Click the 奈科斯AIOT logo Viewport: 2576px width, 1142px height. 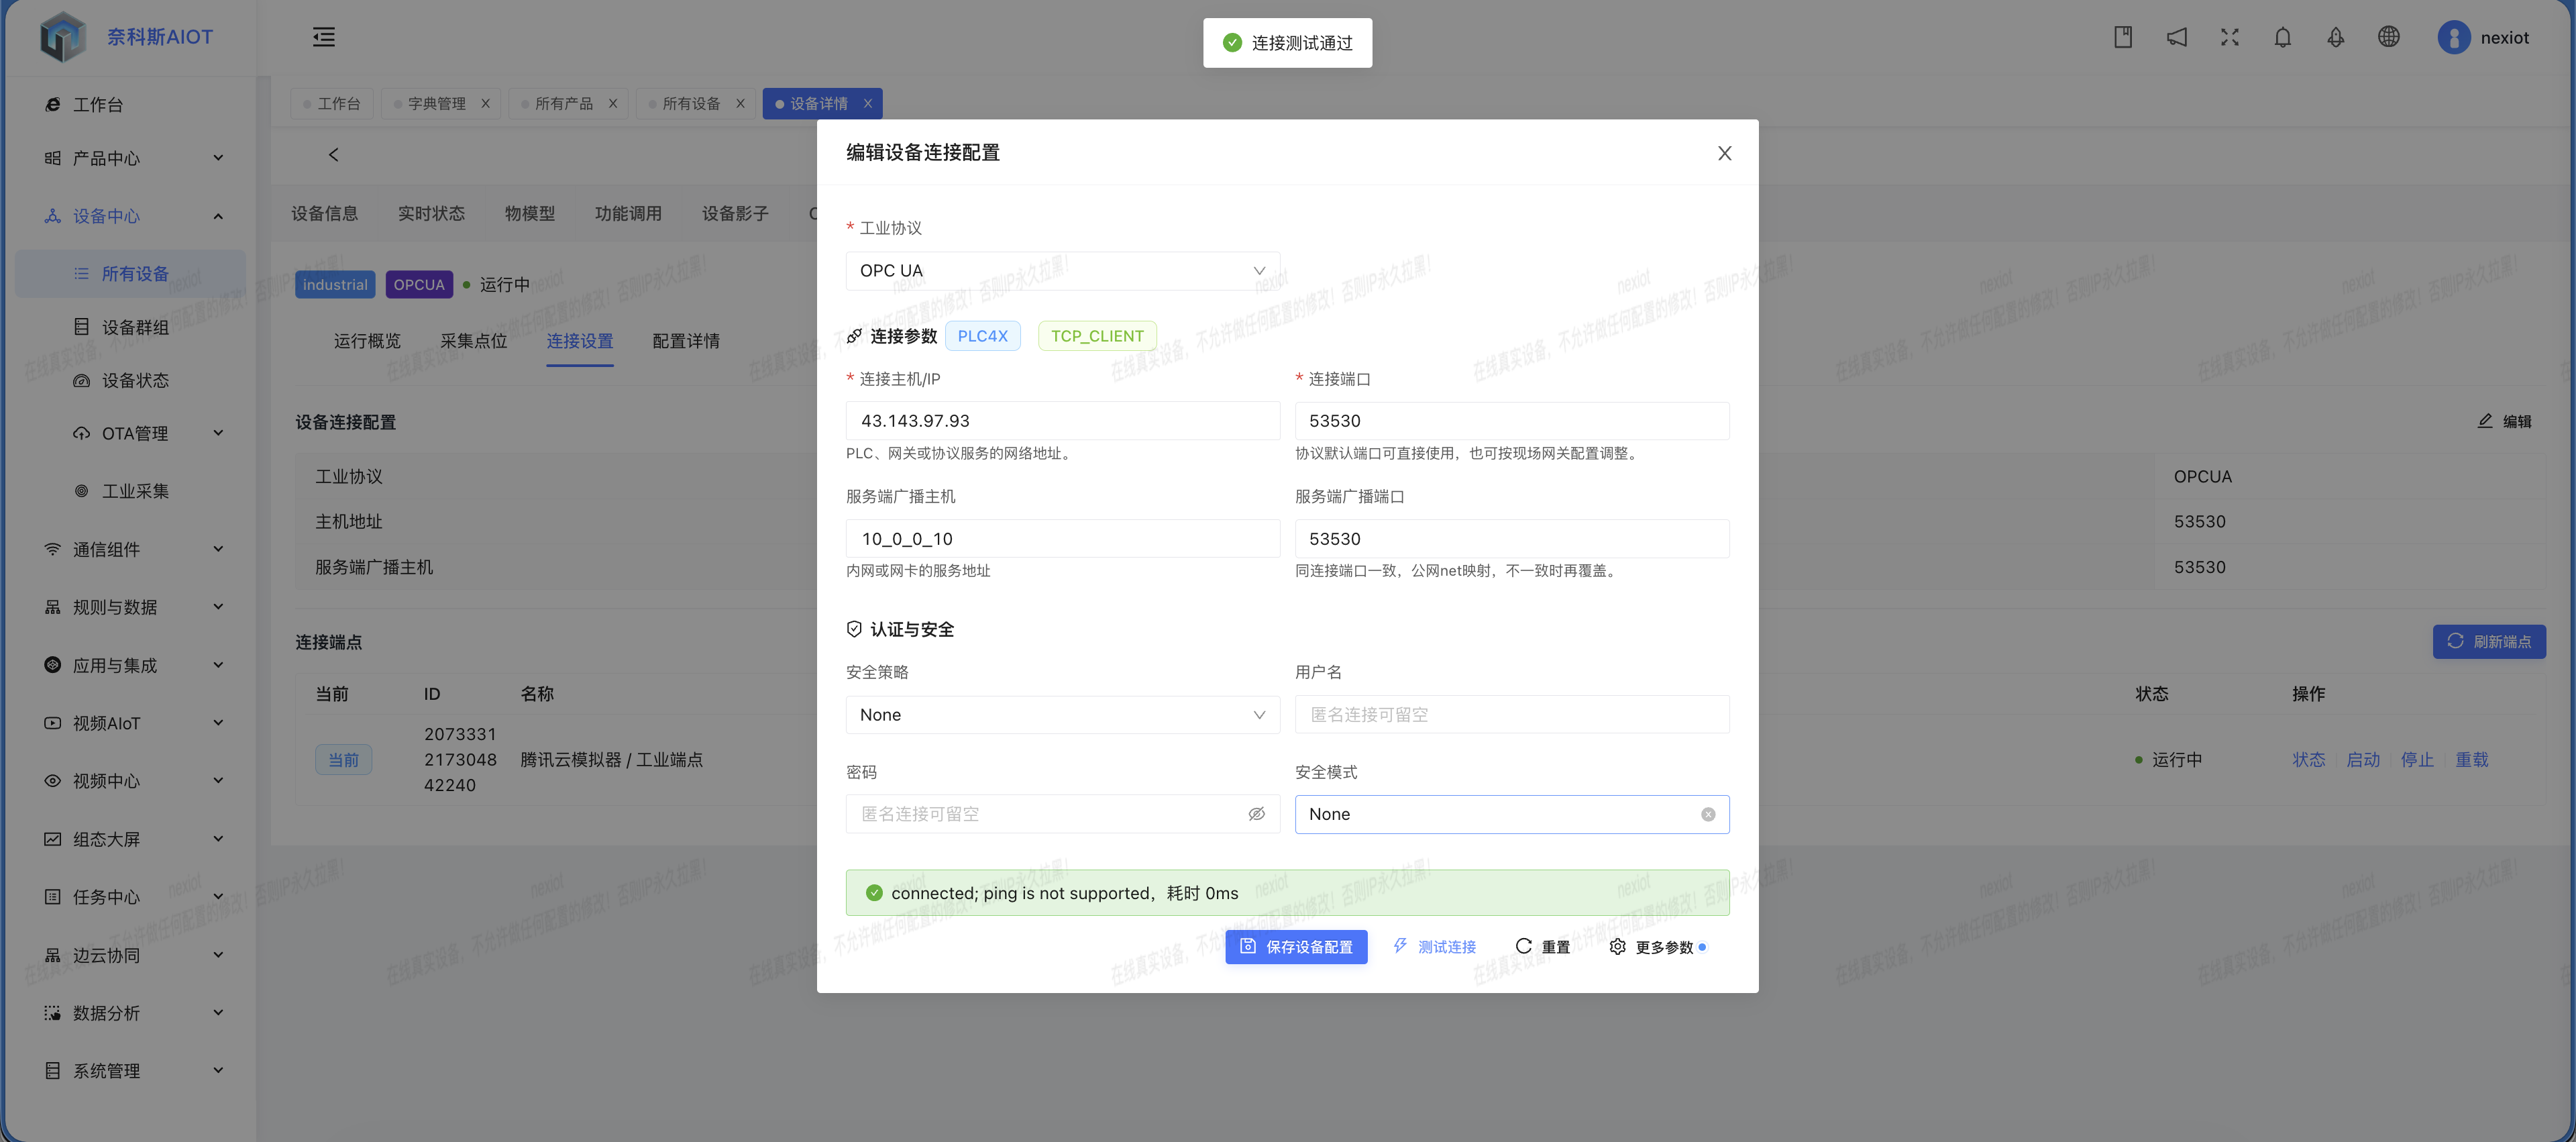tap(127, 37)
